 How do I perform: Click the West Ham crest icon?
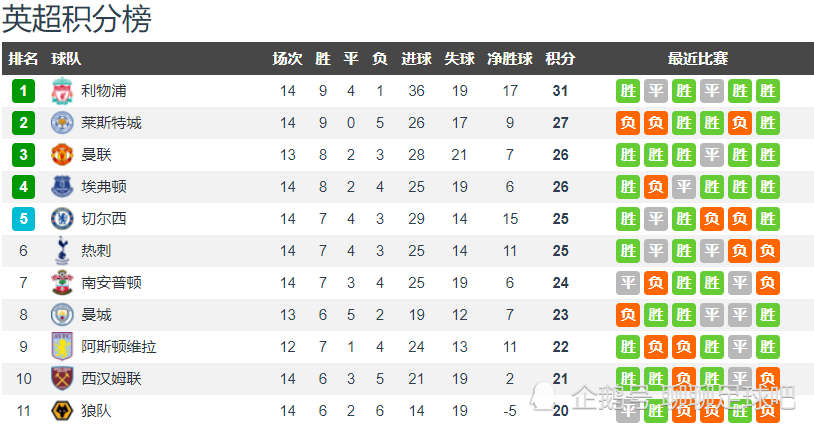(62, 379)
